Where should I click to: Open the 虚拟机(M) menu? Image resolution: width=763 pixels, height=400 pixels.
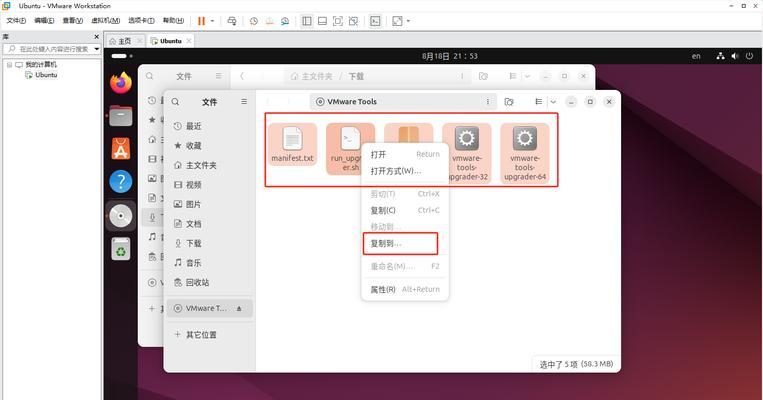[x=106, y=20]
